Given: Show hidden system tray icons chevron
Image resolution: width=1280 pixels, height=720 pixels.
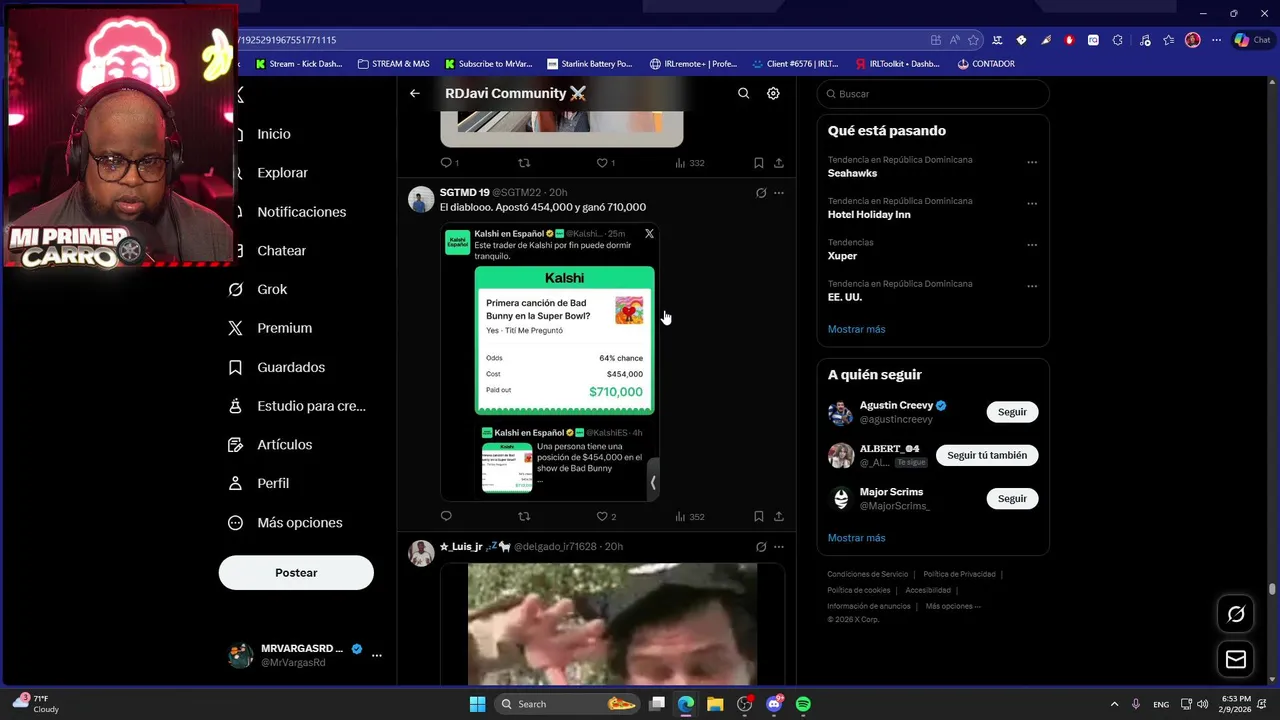Looking at the screenshot, I should click(1114, 704).
